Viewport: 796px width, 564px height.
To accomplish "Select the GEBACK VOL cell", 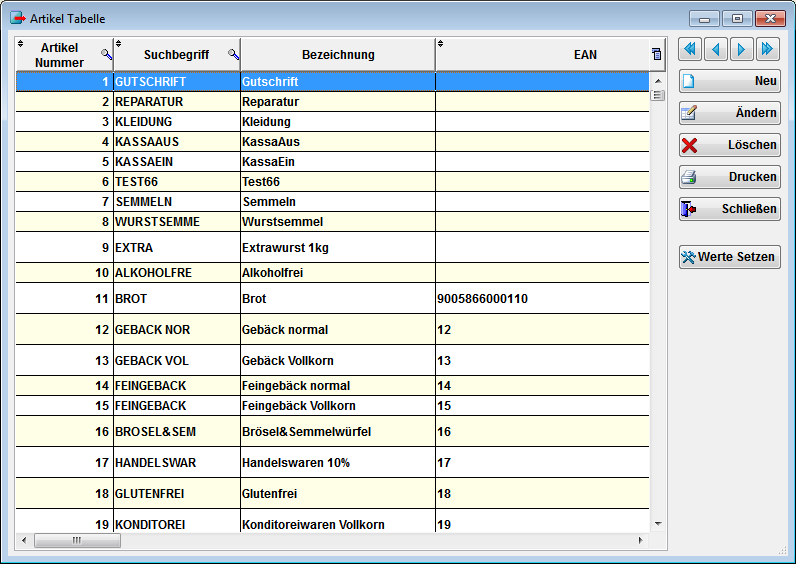I will click(x=177, y=360).
